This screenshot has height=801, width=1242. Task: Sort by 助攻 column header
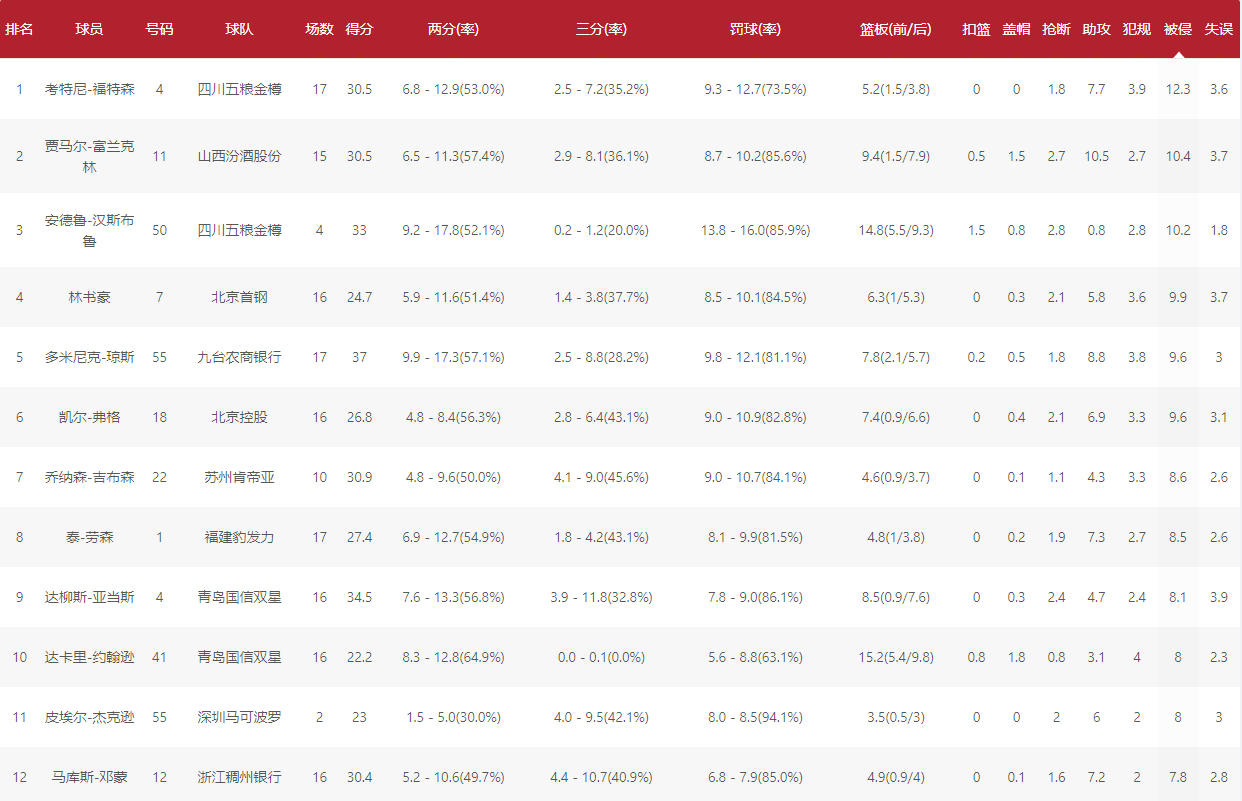pos(1096,30)
